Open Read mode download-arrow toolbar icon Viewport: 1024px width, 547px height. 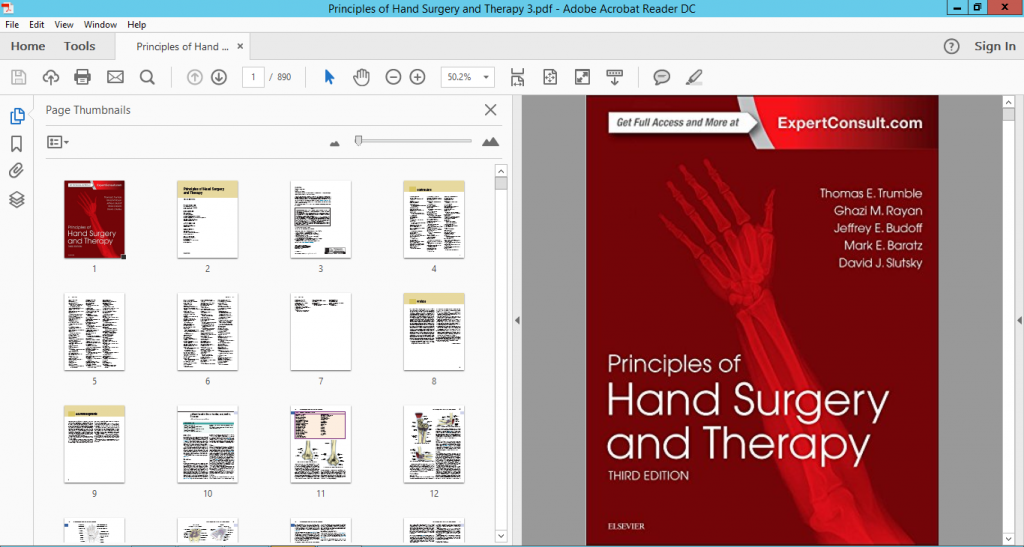(x=615, y=77)
